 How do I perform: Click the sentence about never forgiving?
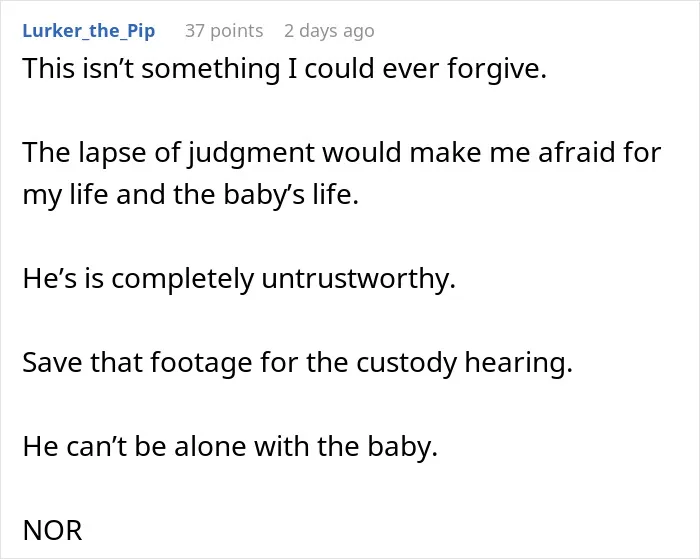284,68
